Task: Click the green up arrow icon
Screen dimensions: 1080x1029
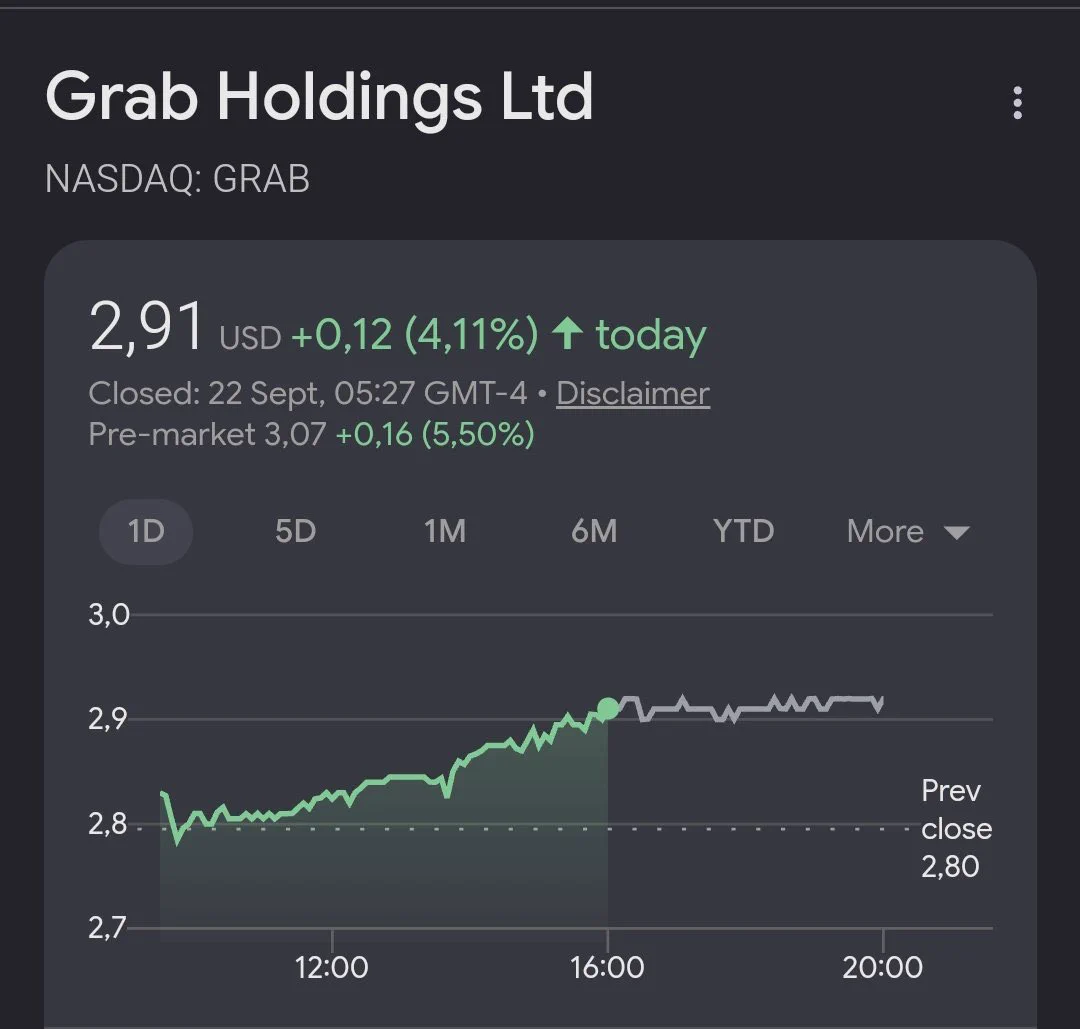Action: click(x=568, y=333)
